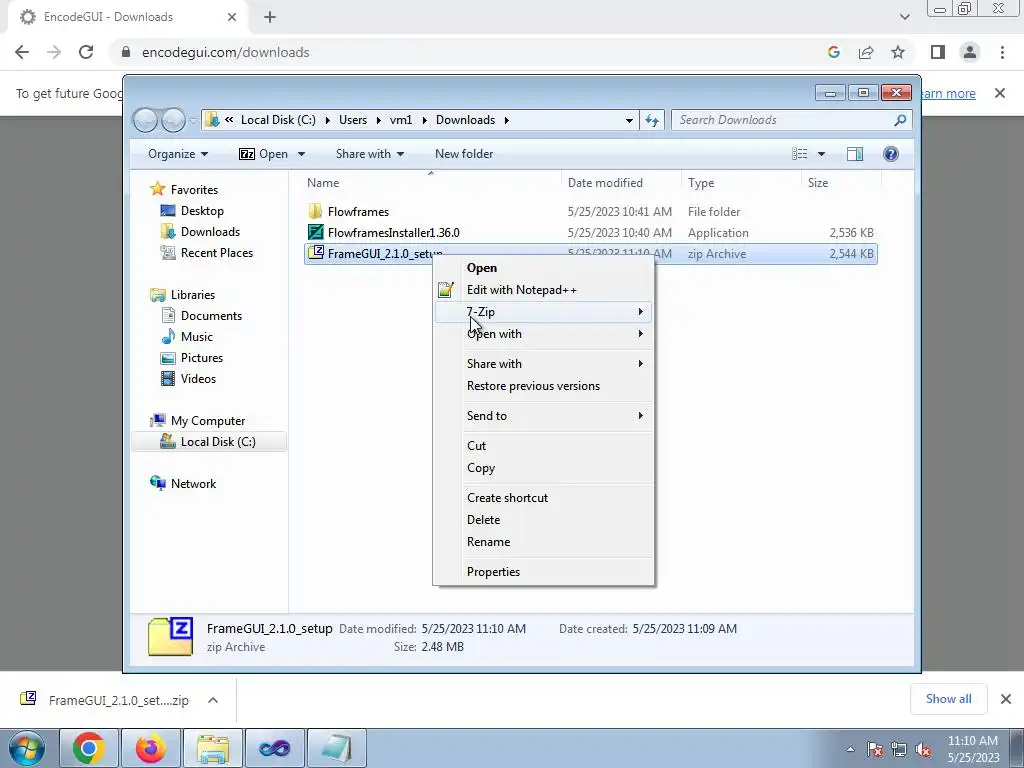The width and height of the screenshot is (1024, 768).
Task: Select Copy from the context menu
Action: [481, 468]
